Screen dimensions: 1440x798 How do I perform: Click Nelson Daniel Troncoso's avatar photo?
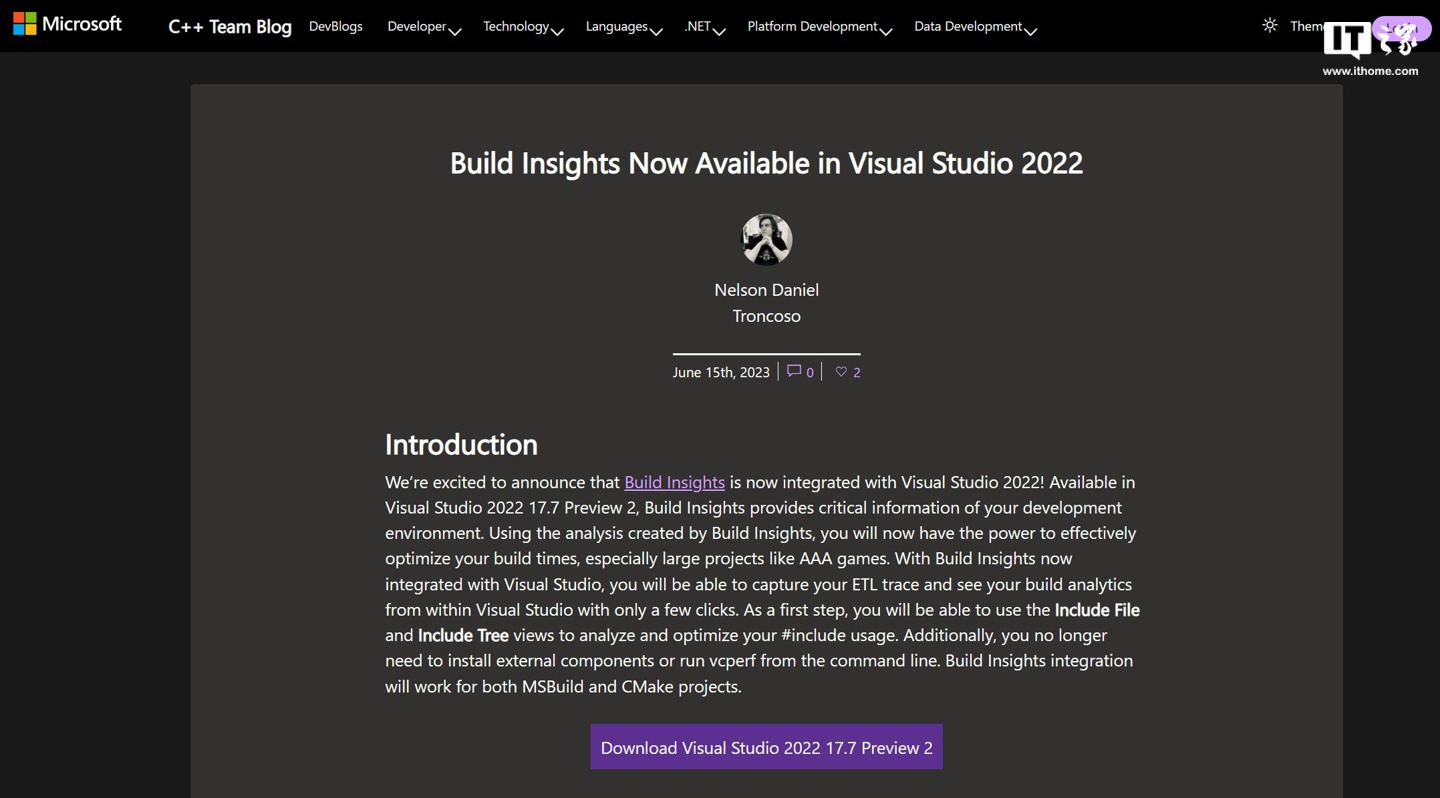tap(766, 239)
